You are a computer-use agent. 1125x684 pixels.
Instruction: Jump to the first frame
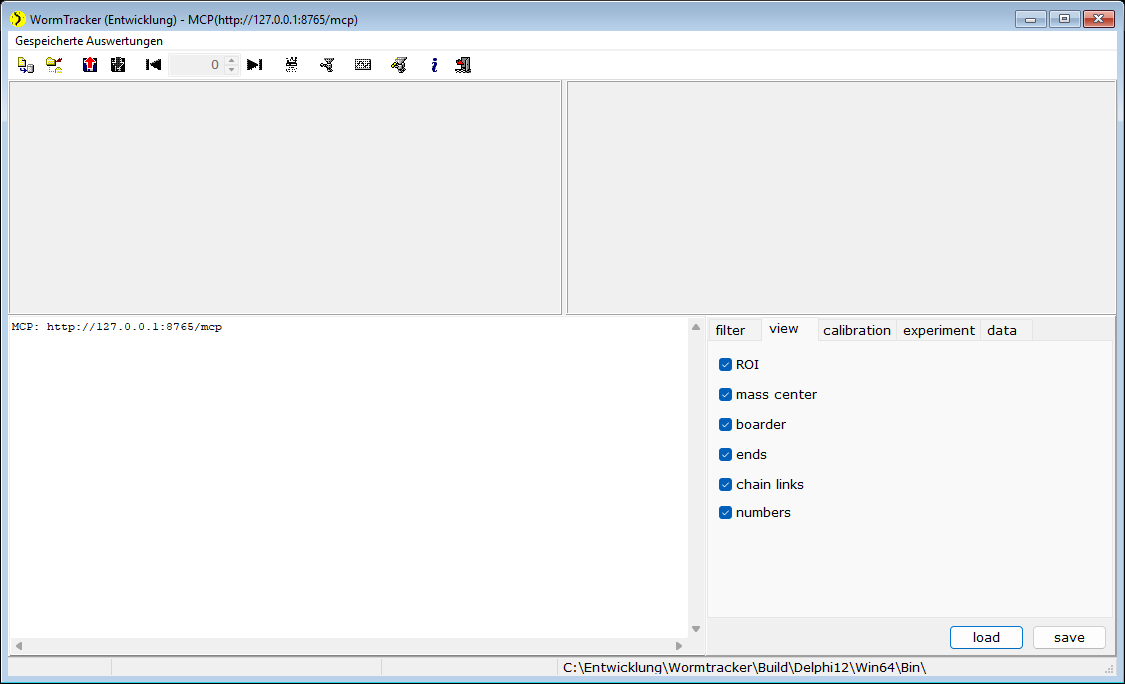(x=154, y=65)
